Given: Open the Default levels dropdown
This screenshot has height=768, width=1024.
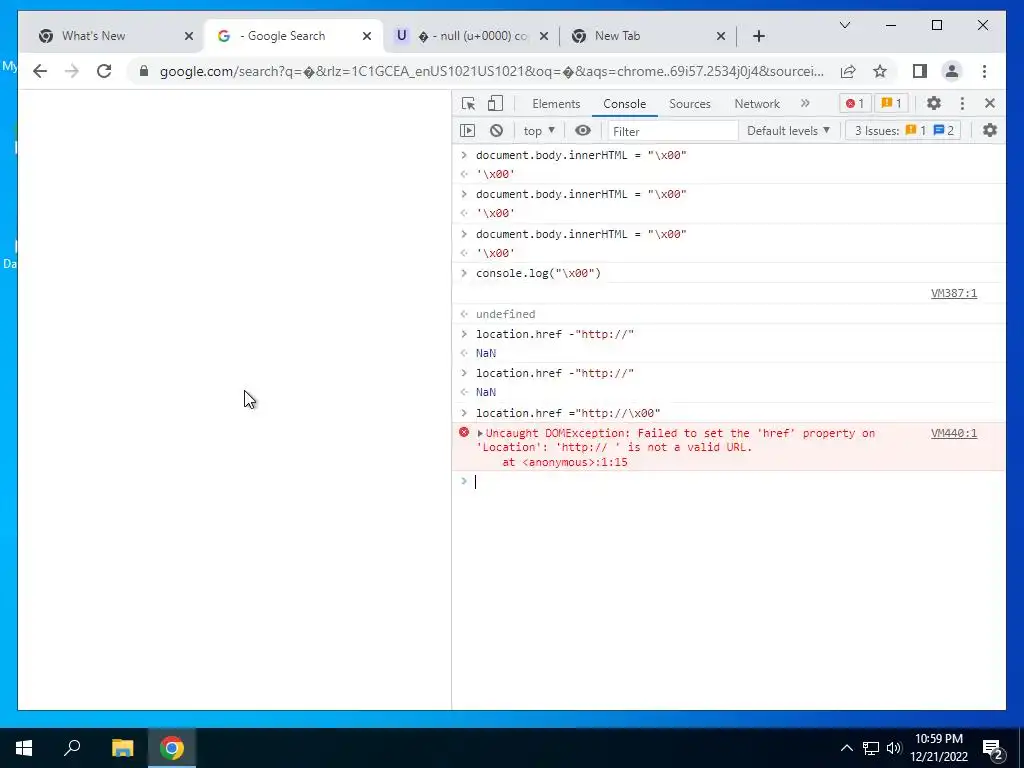Looking at the screenshot, I should tap(788, 131).
